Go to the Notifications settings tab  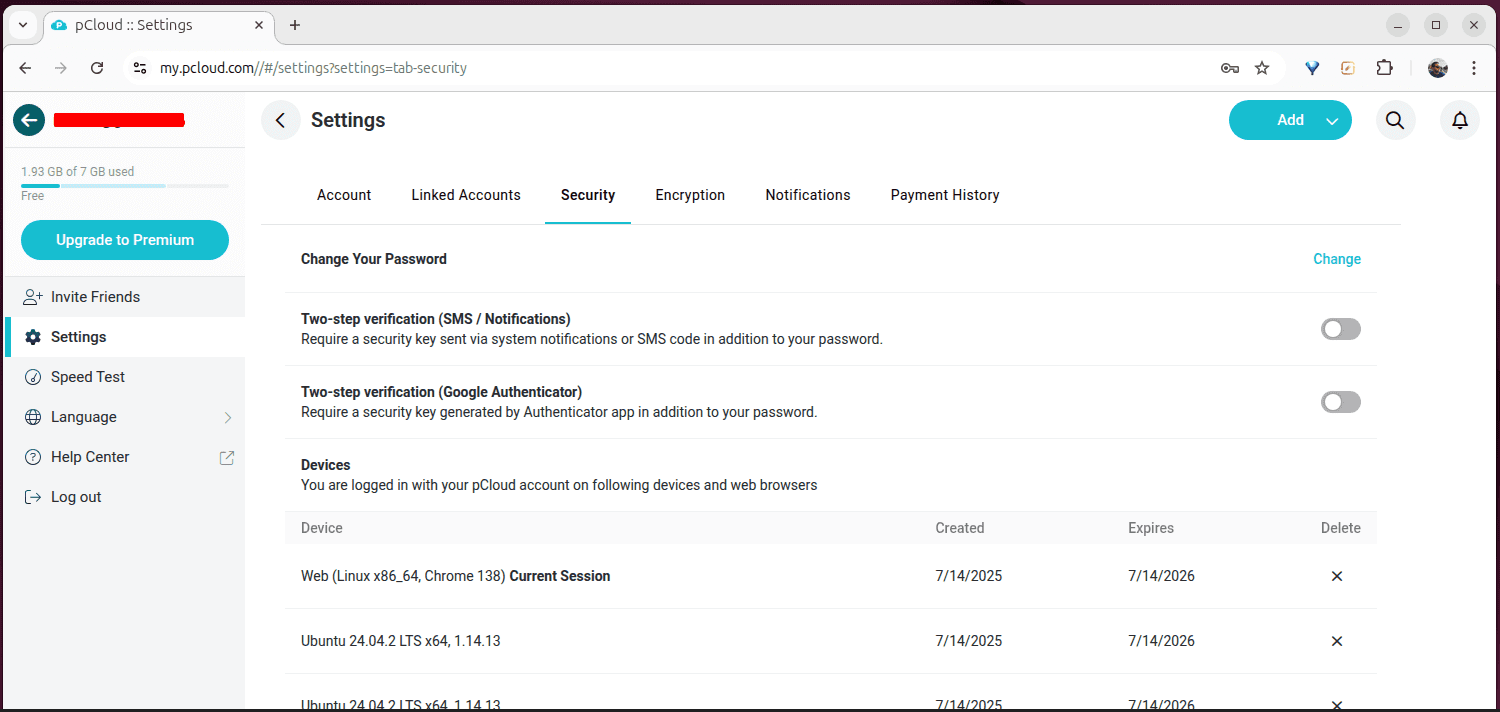(808, 195)
